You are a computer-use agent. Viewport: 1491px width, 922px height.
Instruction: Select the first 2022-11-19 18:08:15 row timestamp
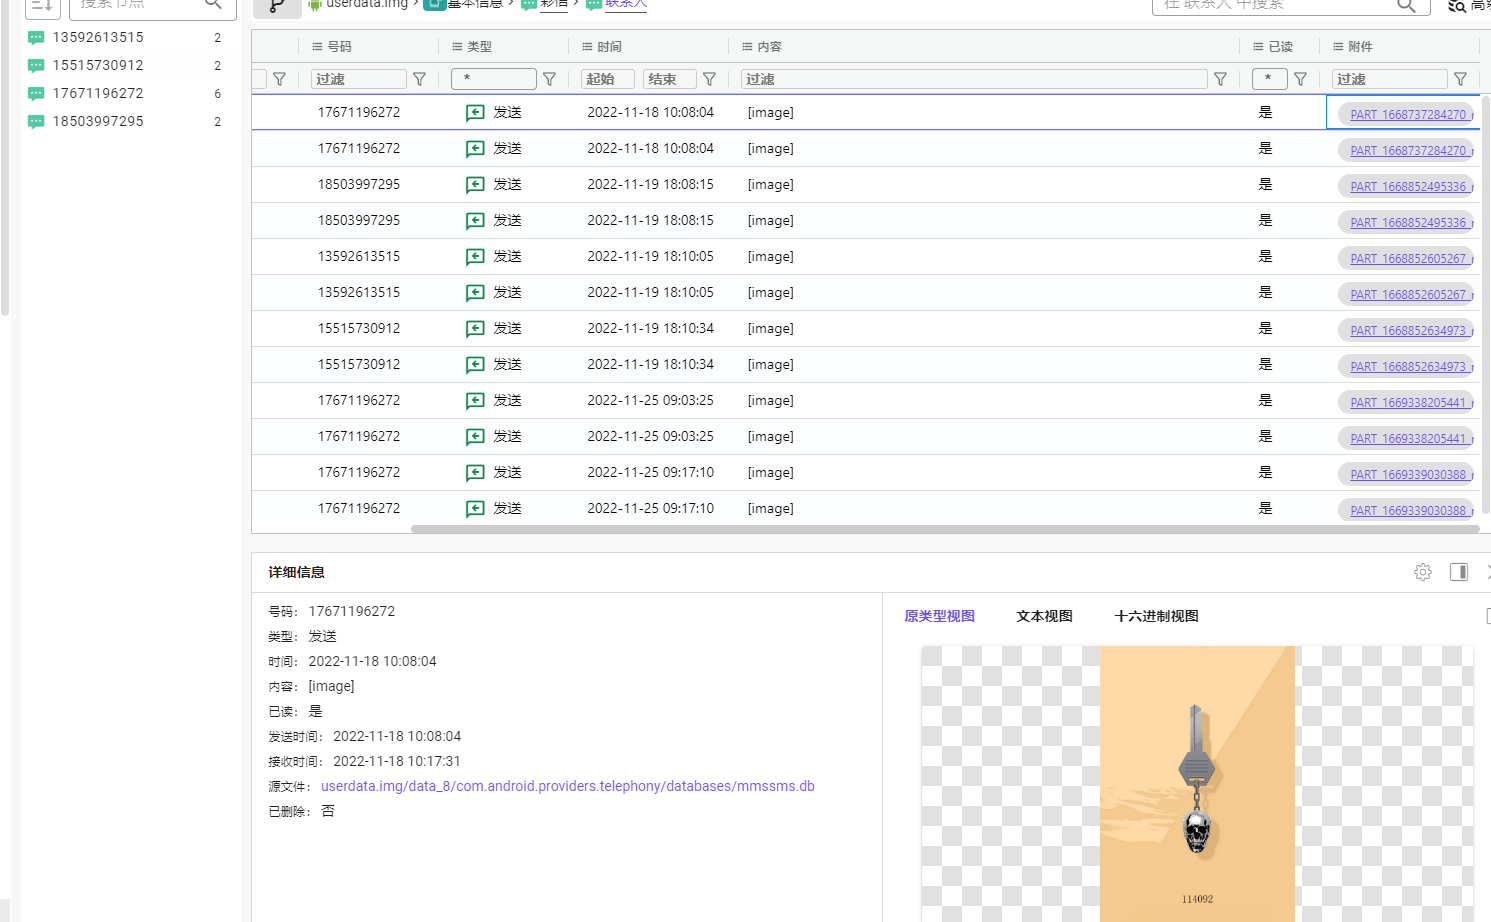tap(651, 184)
